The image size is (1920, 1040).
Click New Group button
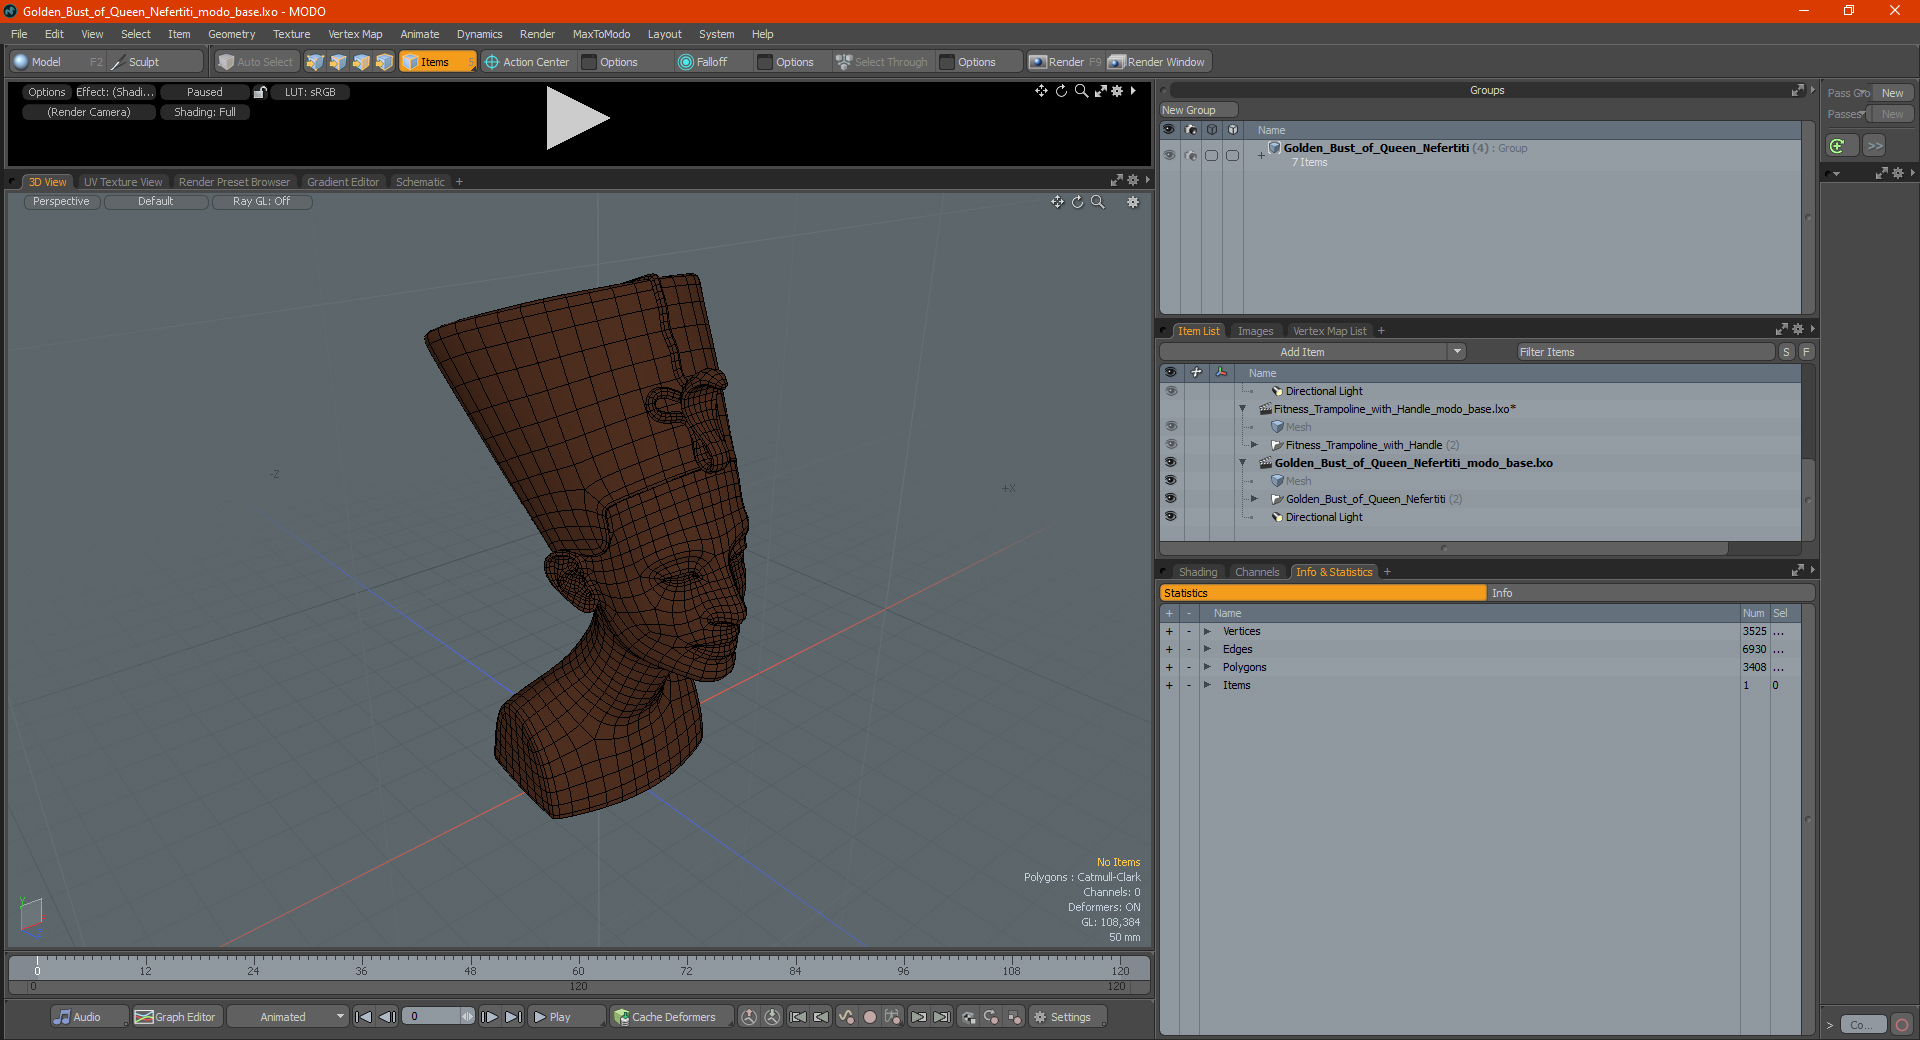(x=1198, y=110)
